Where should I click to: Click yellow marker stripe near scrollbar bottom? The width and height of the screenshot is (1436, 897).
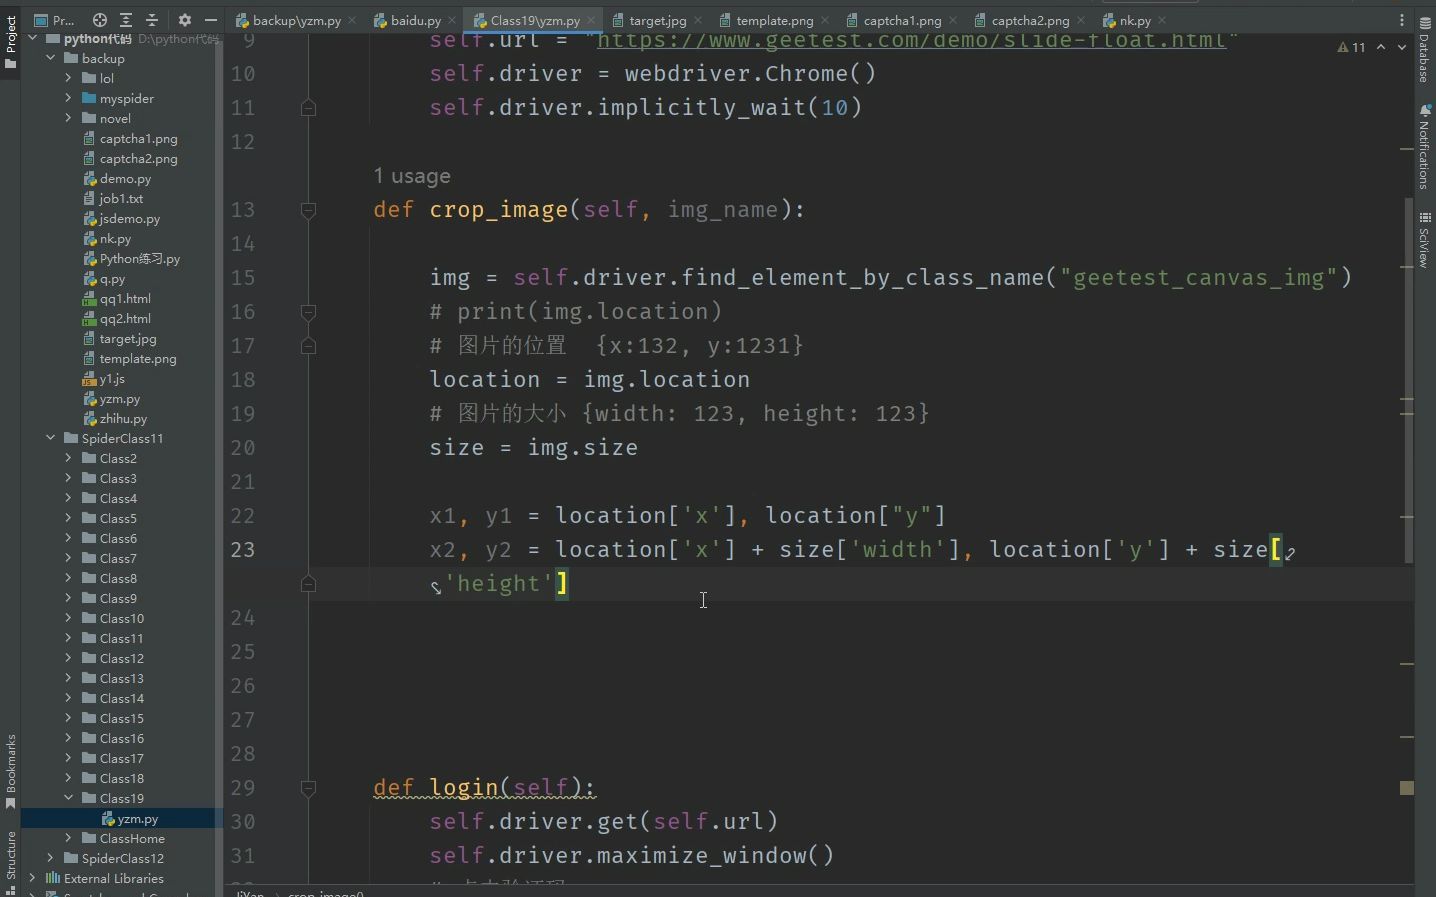pyautogui.click(x=1407, y=788)
